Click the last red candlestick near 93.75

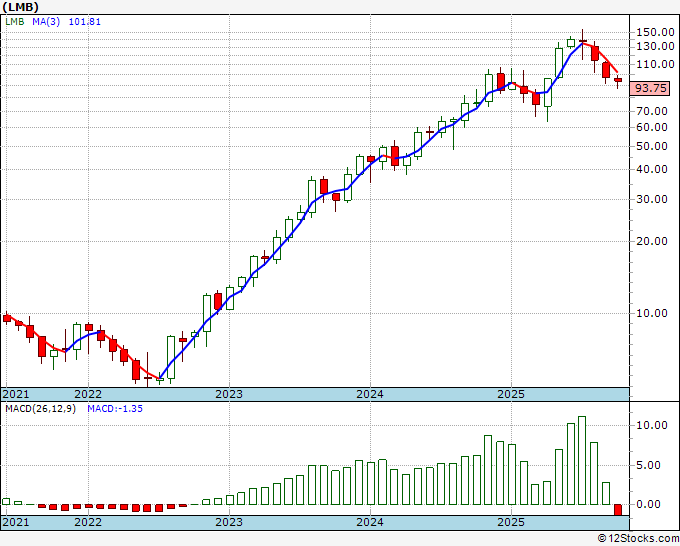coord(618,80)
